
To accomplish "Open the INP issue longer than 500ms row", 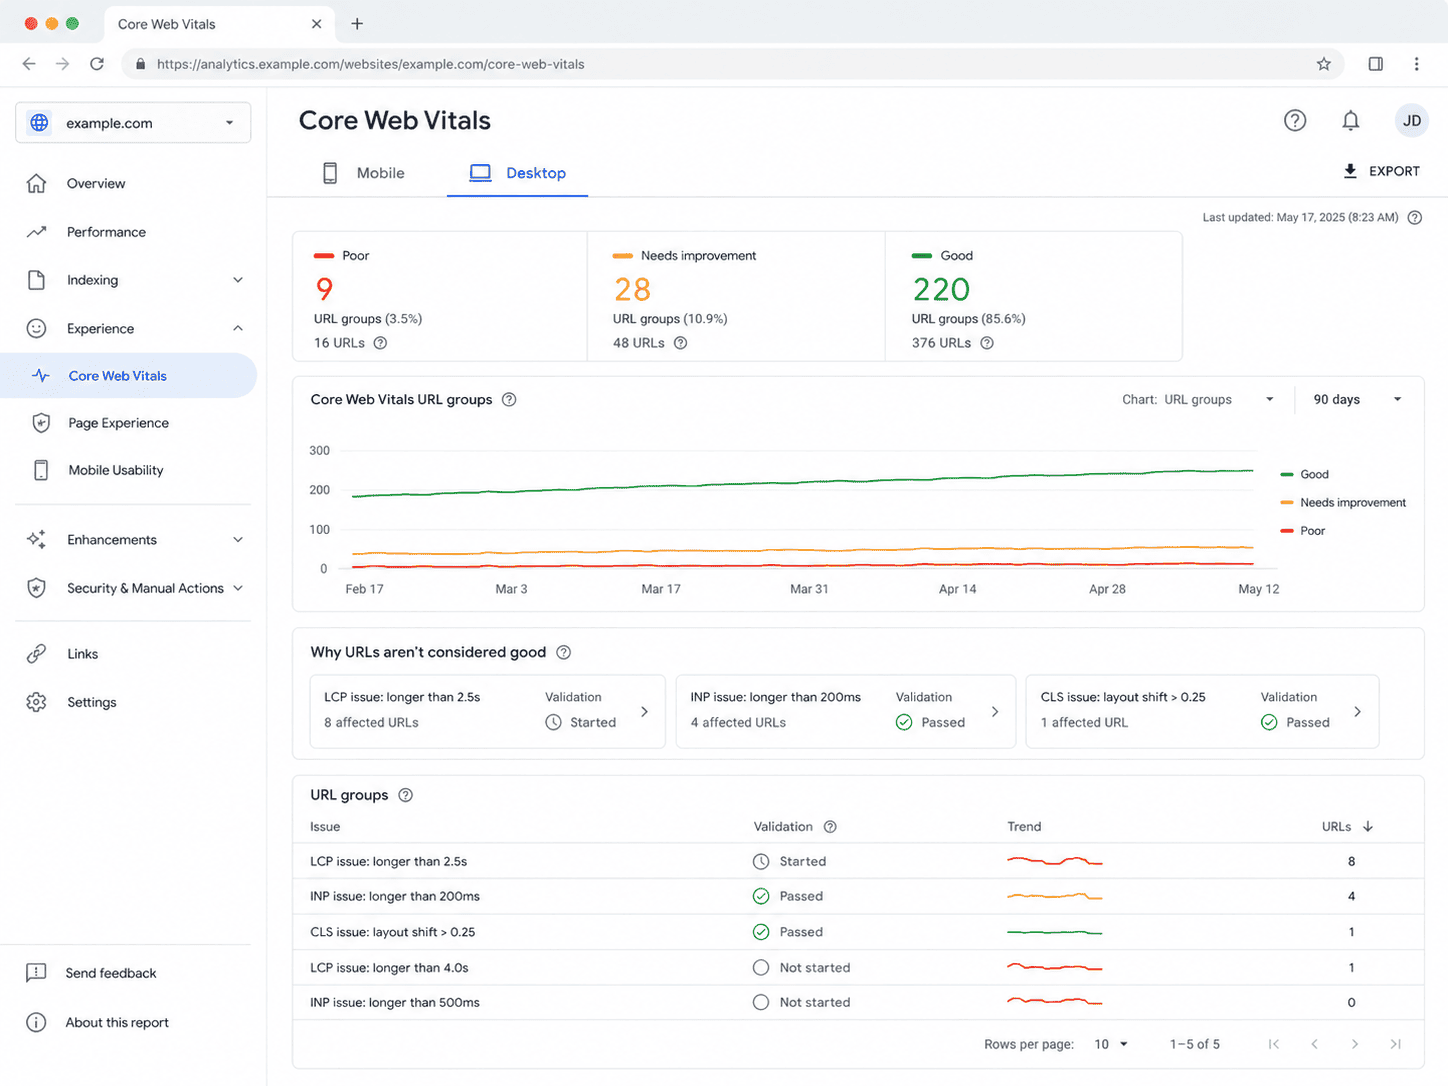I will [x=858, y=1003].
